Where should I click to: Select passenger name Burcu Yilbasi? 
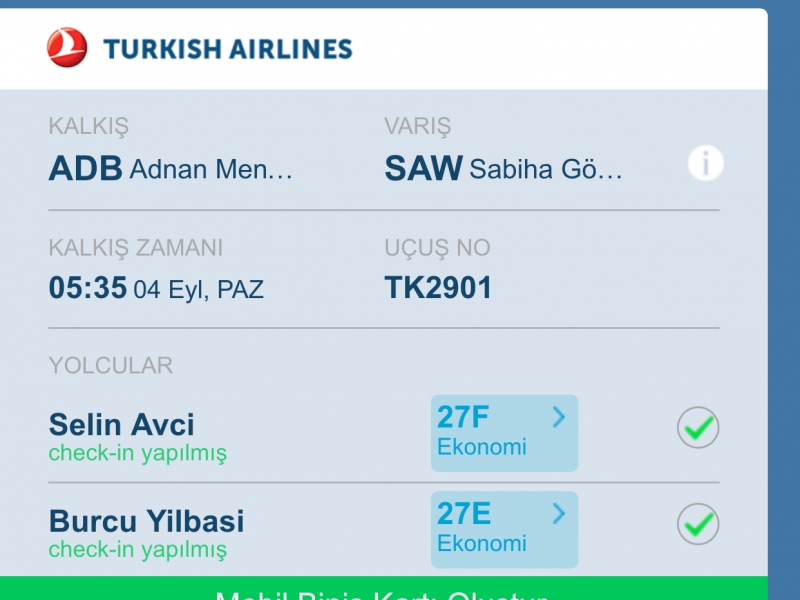pos(146,521)
